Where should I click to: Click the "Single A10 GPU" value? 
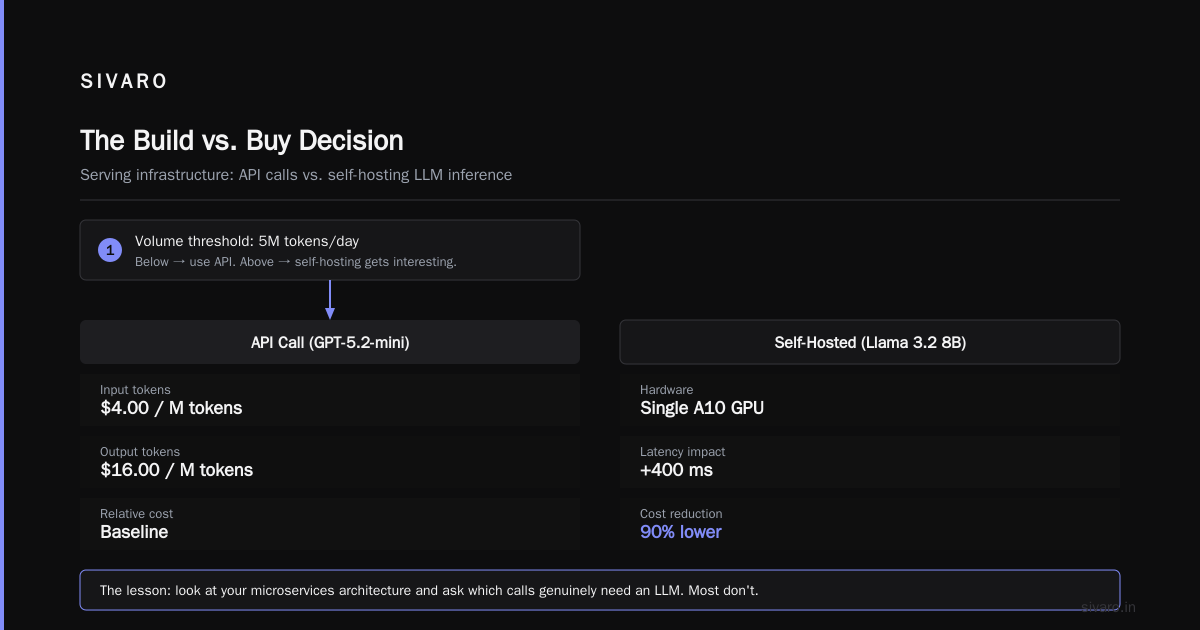pos(702,408)
